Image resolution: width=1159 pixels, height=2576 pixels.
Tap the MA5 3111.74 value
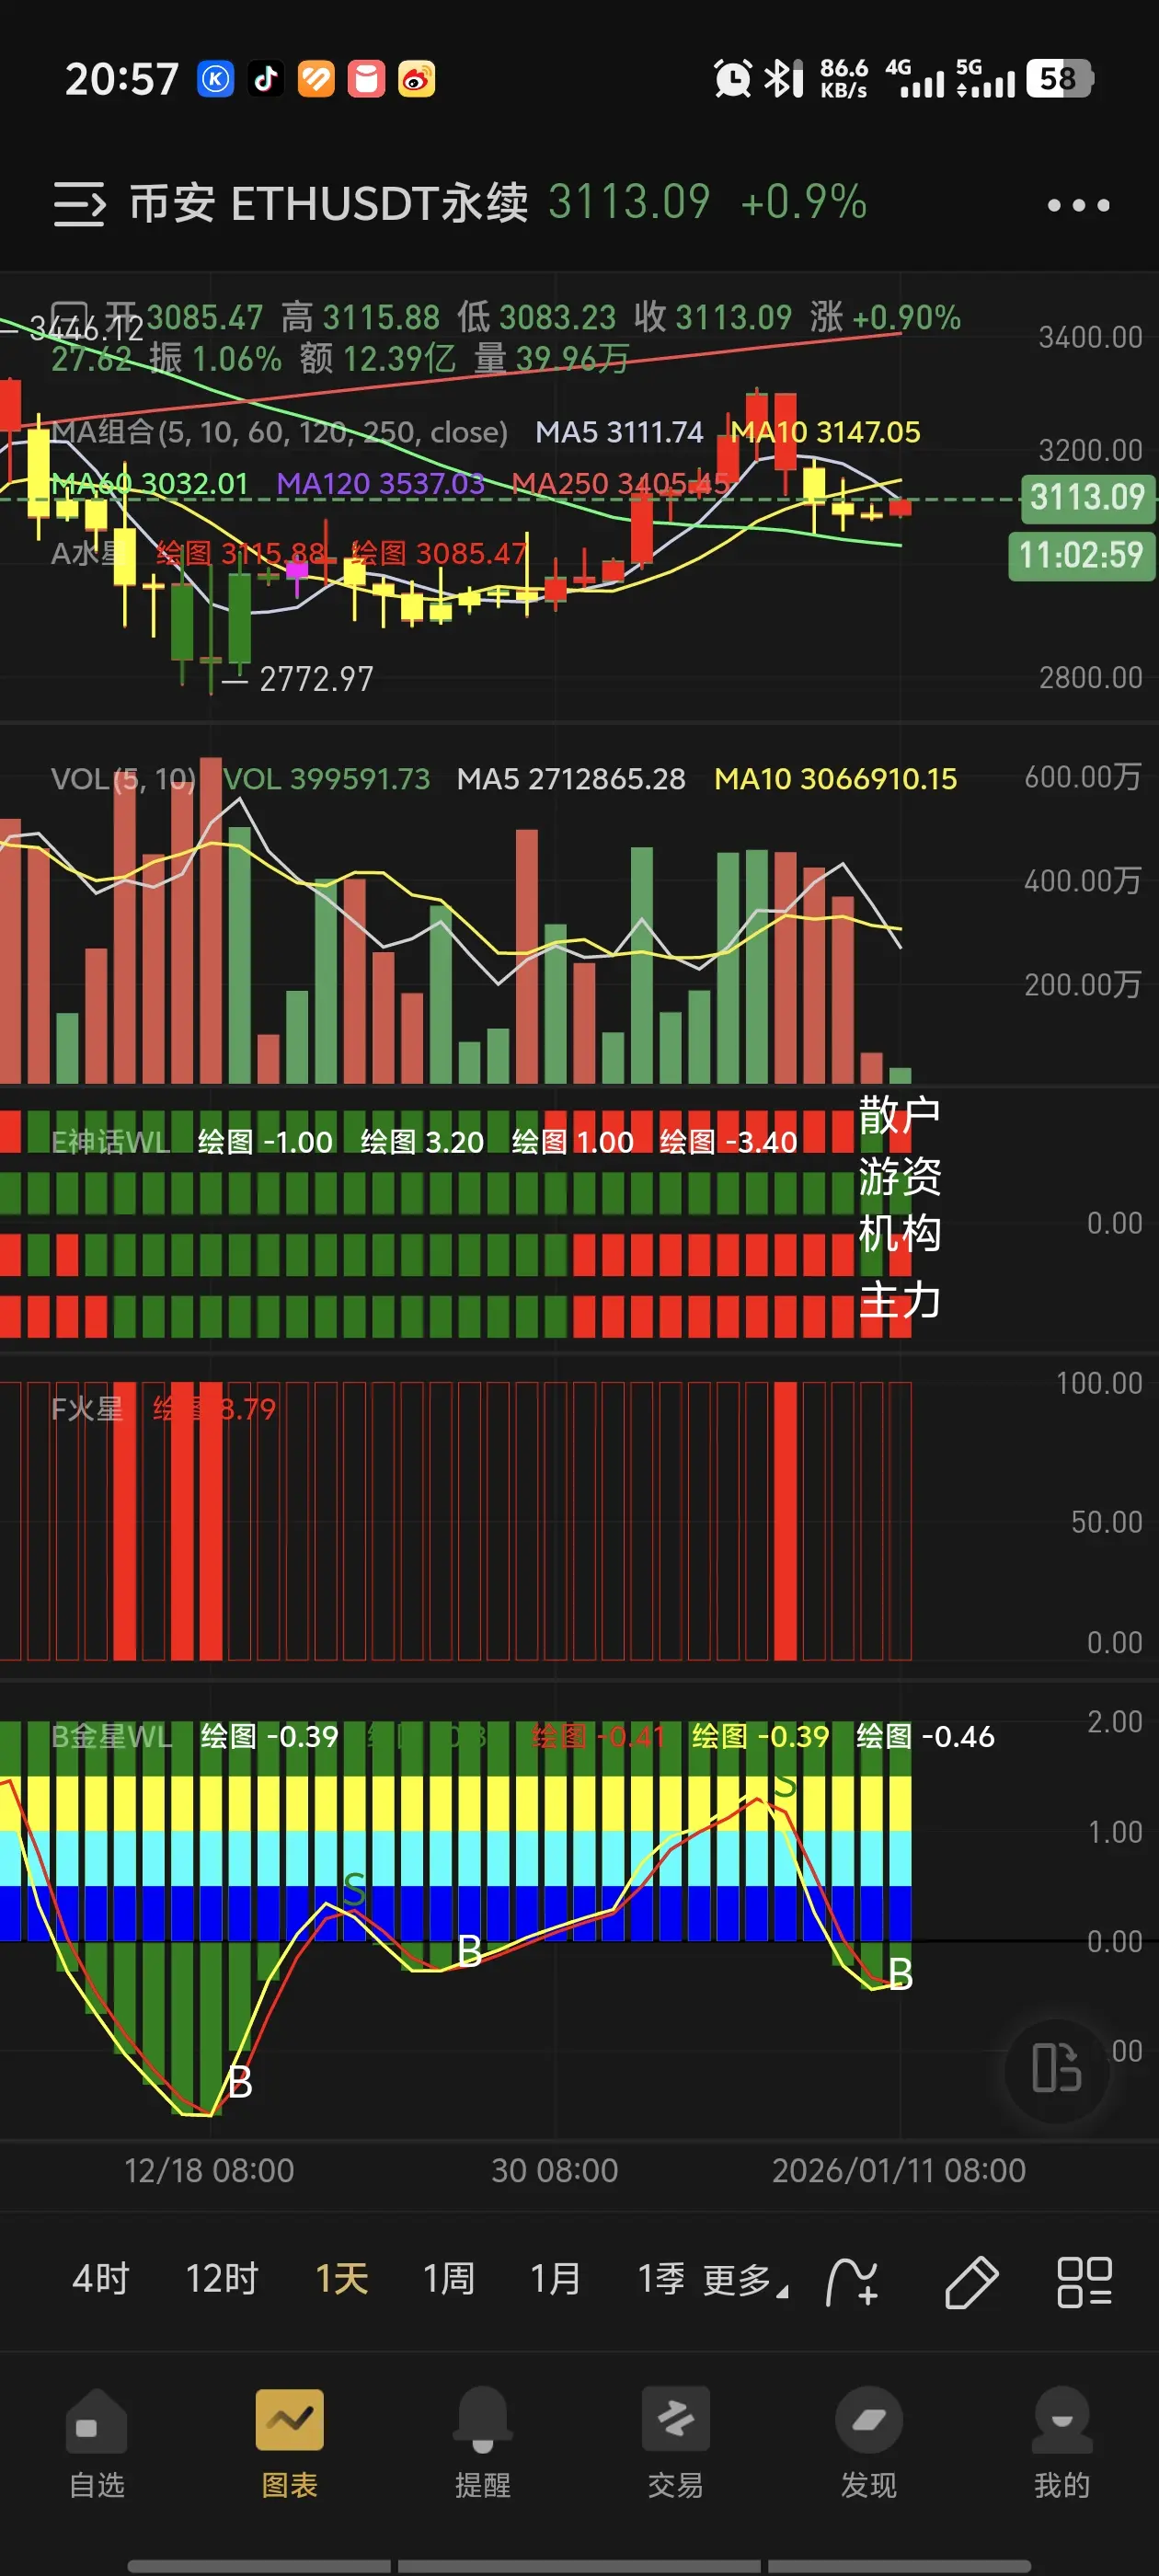click(x=619, y=432)
